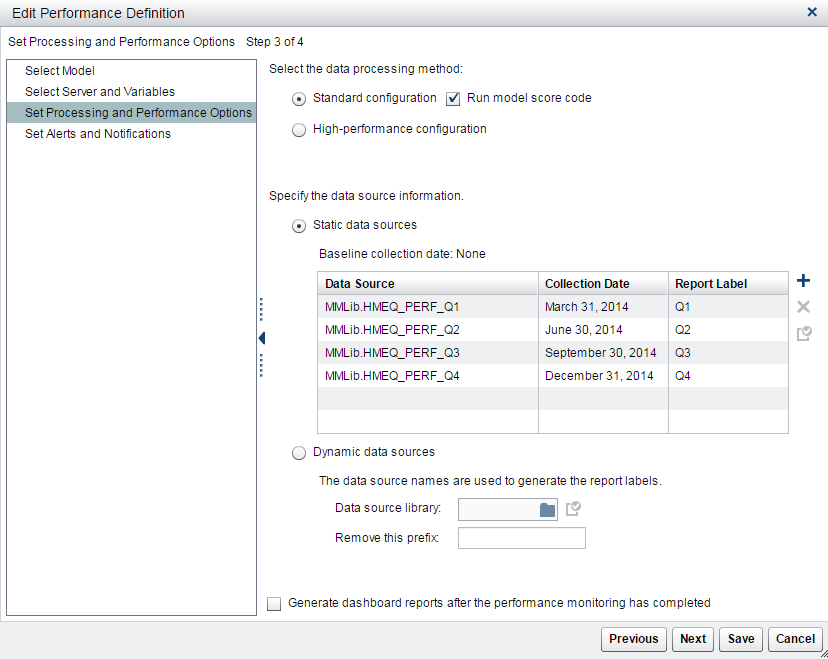
Task: Enable Generate dashboard reports after monitoring
Action: (274, 603)
